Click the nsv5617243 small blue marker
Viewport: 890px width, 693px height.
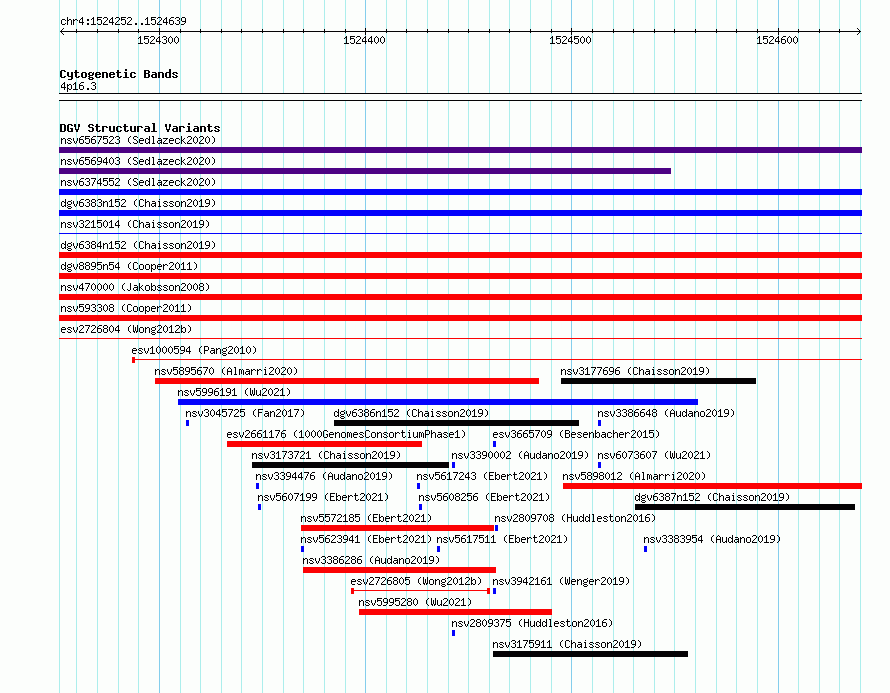pyautogui.click(x=418, y=486)
